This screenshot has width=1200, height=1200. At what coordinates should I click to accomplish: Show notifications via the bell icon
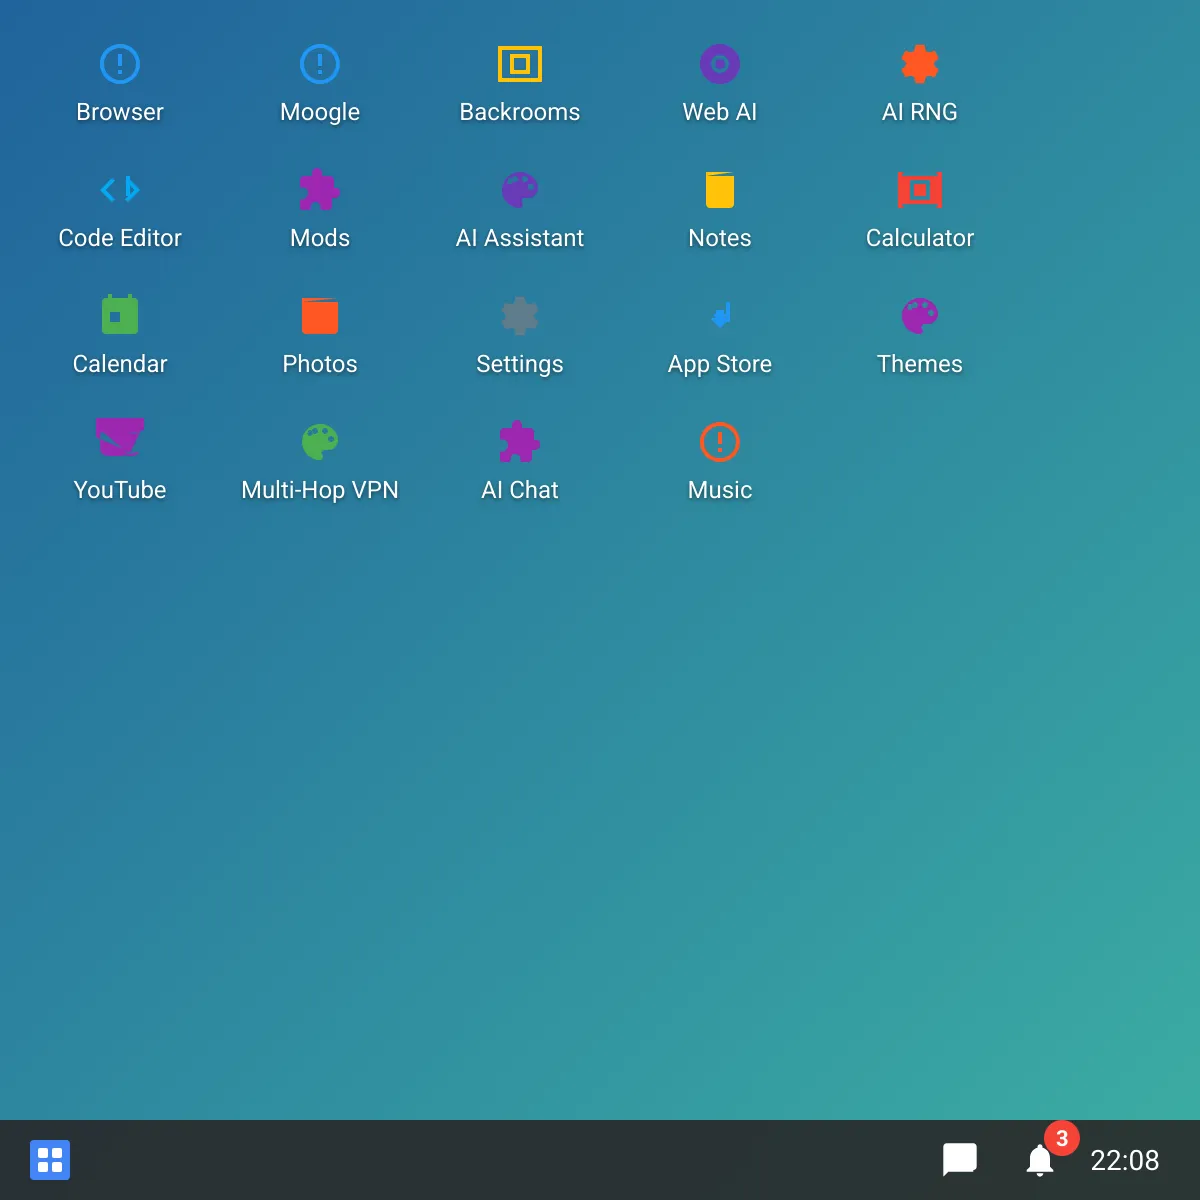1040,1160
